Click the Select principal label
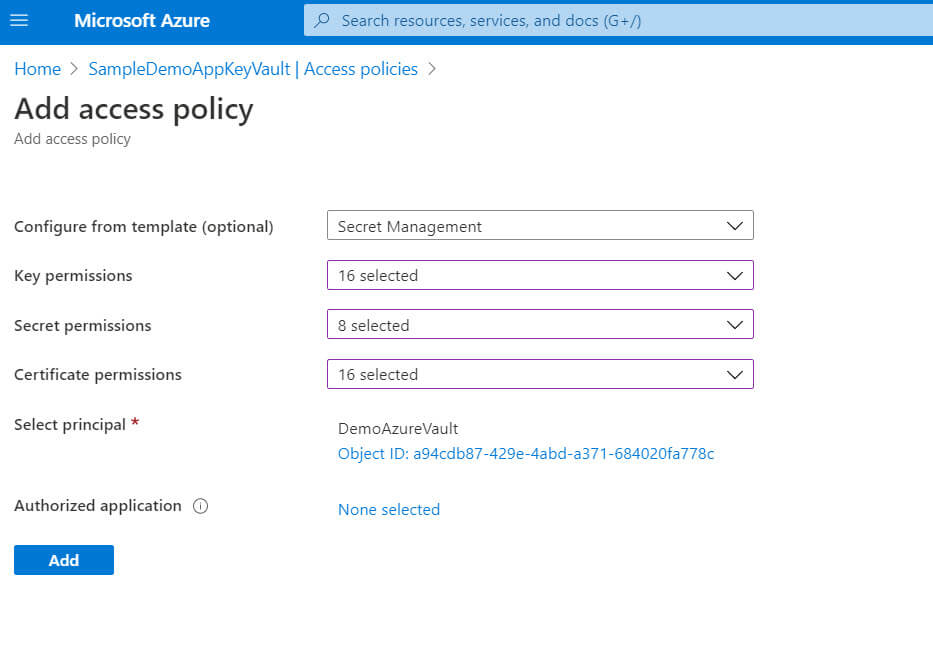Viewport: 933px width, 654px height. click(70, 425)
